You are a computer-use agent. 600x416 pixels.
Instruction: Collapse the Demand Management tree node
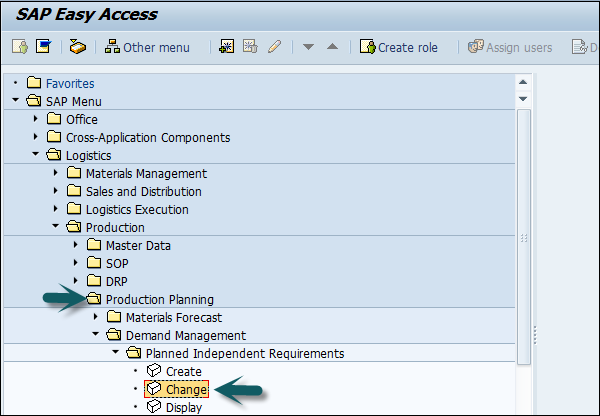96,336
